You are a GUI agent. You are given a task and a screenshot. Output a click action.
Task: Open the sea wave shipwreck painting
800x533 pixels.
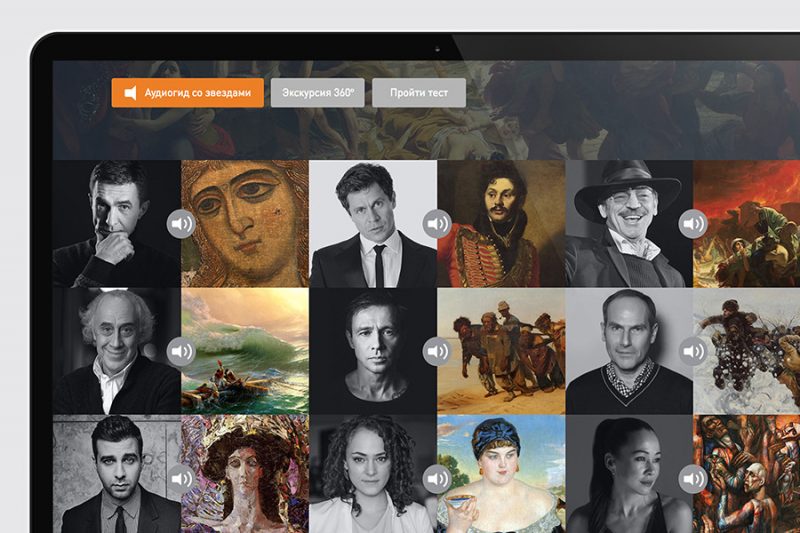tap(245, 351)
